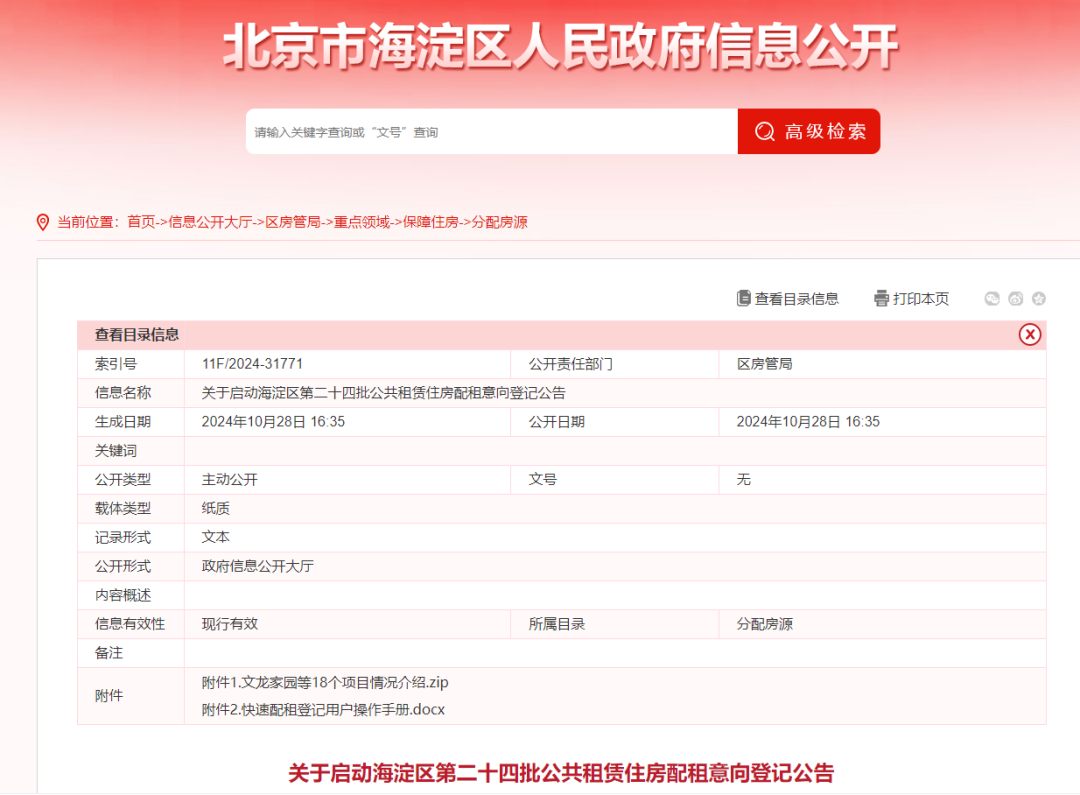This screenshot has width=1080, height=795.
Task: Click the 附件 row label
Action: pyautogui.click(x=109, y=696)
